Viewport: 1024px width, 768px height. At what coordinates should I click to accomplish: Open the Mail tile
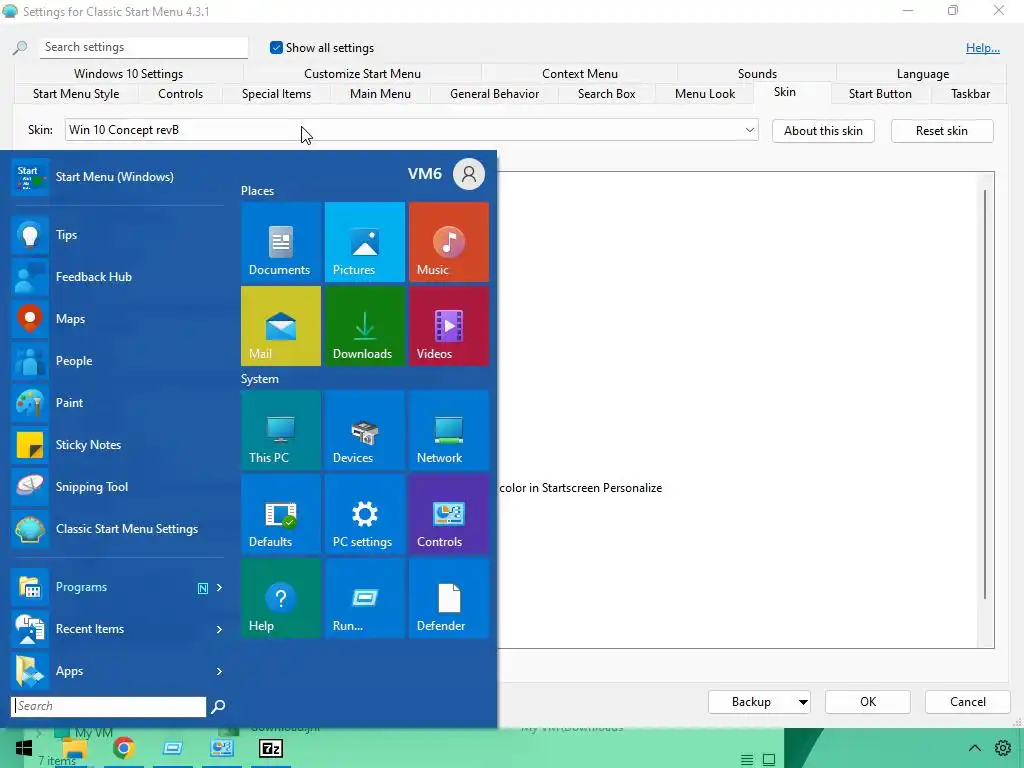click(x=281, y=326)
